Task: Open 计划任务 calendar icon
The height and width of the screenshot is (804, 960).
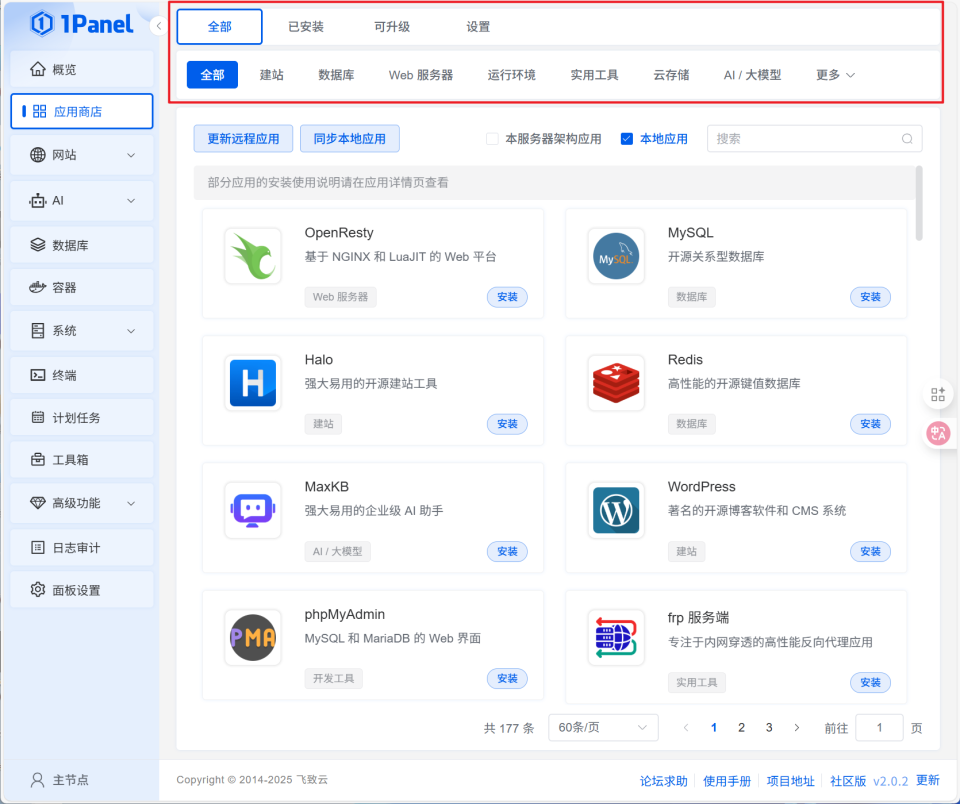Action: (38, 417)
